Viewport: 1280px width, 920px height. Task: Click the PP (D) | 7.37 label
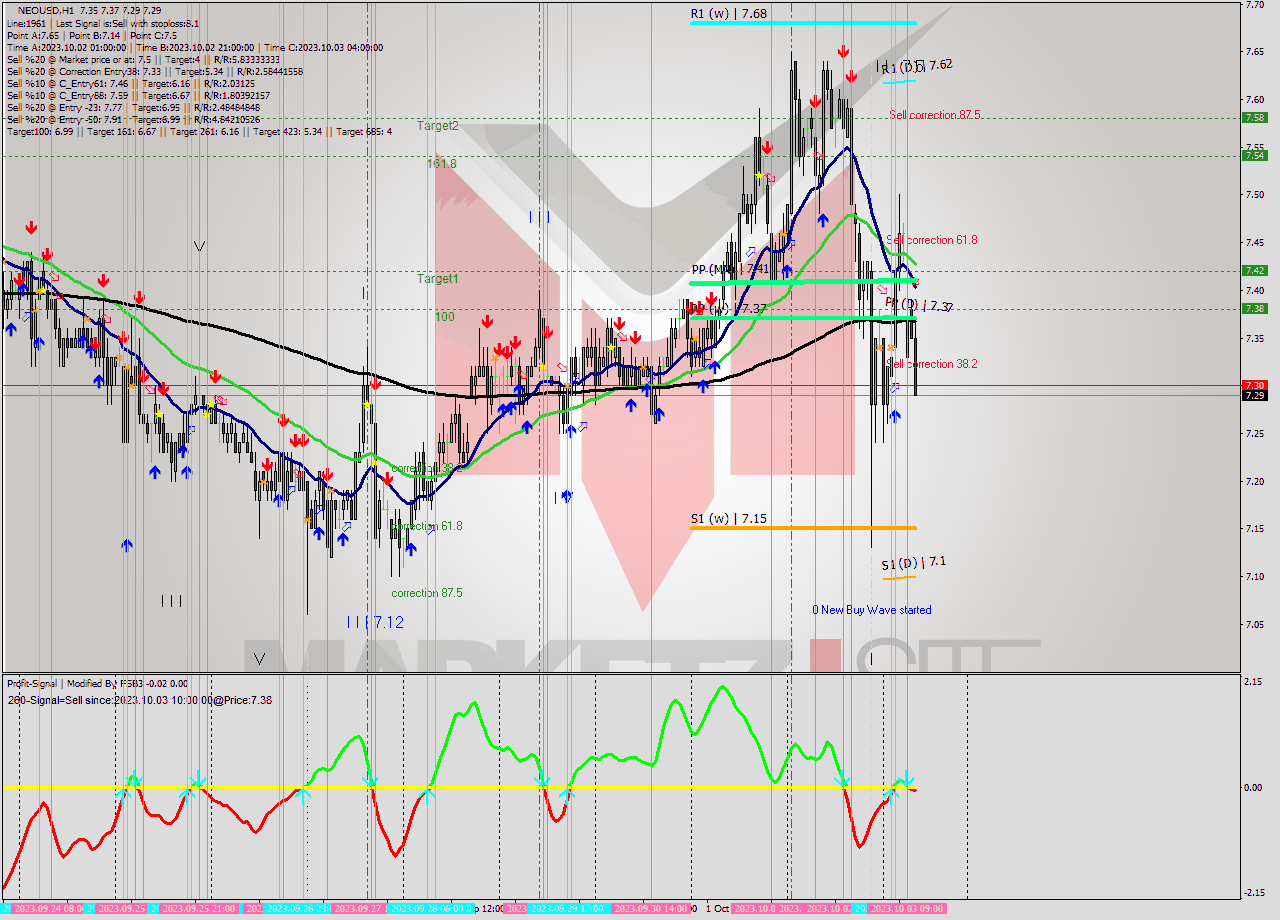(x=919, y=305)
